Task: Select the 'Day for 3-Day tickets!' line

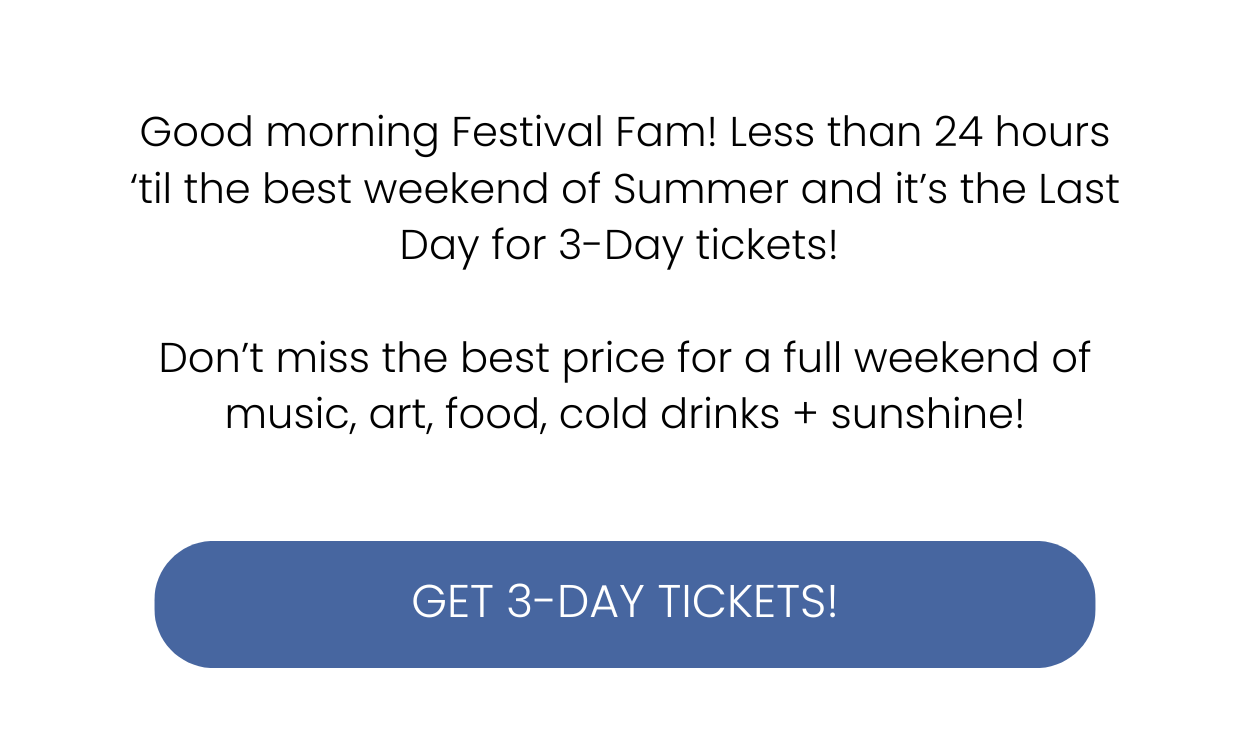Action: tap(618, 246)
